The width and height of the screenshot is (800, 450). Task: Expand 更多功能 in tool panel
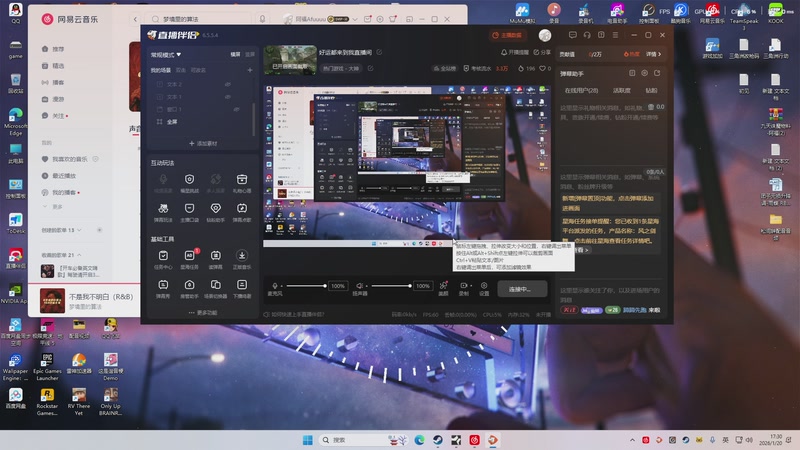(x=203, y=312)
